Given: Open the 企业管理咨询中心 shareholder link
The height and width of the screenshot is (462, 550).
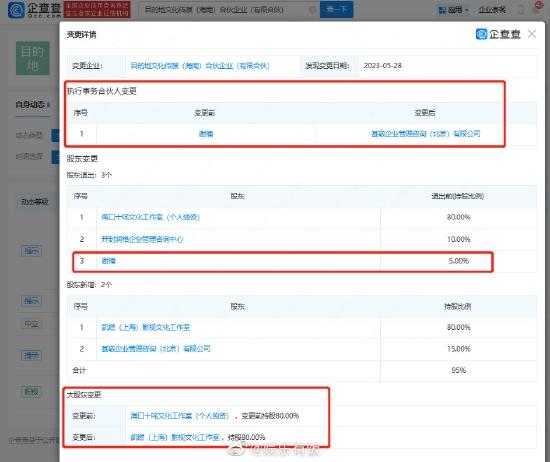Looking at the screenshot, I should coord(142,239).
